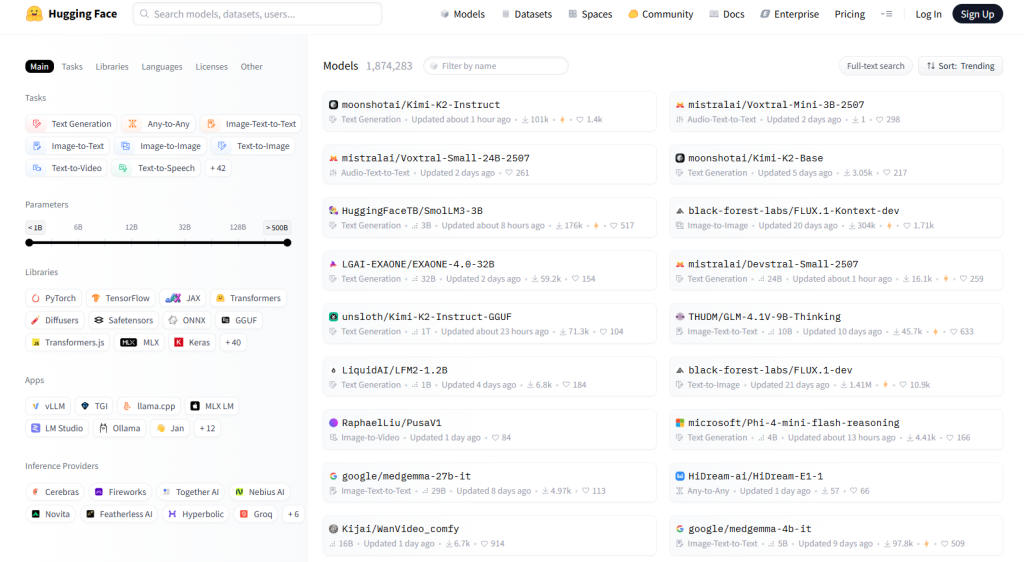The width and height of the screenshot is (1024, 562).
Task: Switch to the Licenses filter tab
Action: point(212,67)
